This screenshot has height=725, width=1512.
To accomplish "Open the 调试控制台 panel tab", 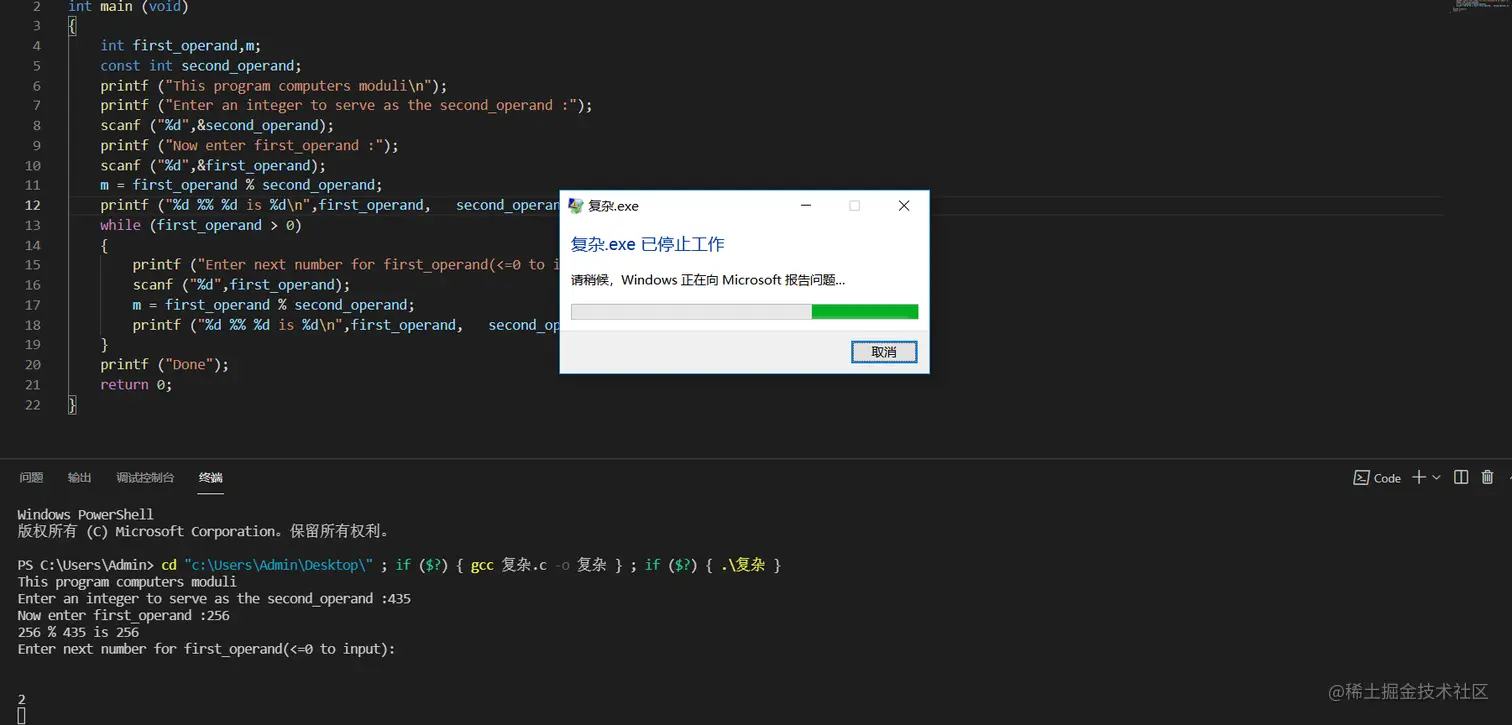I will (145, 478).
